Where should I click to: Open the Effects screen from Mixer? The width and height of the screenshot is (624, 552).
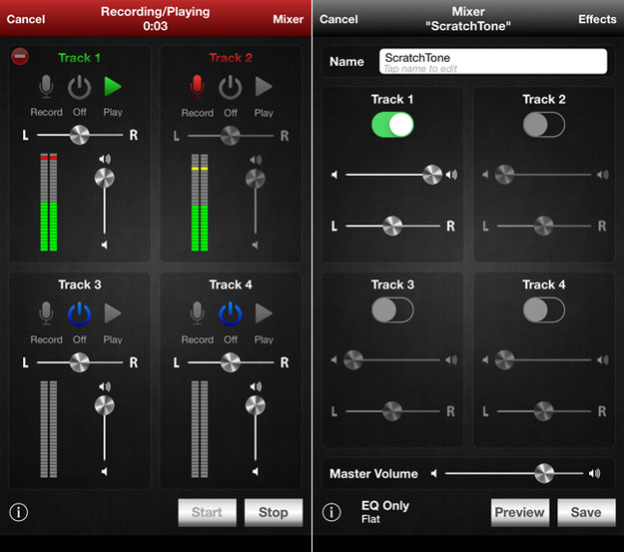[x=597, y=19]
